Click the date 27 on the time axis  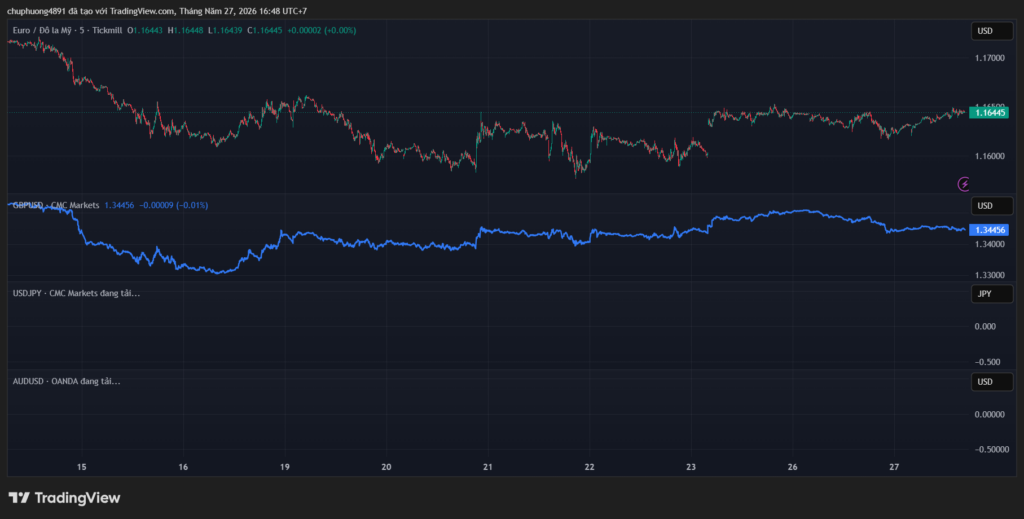pos(894,467)
